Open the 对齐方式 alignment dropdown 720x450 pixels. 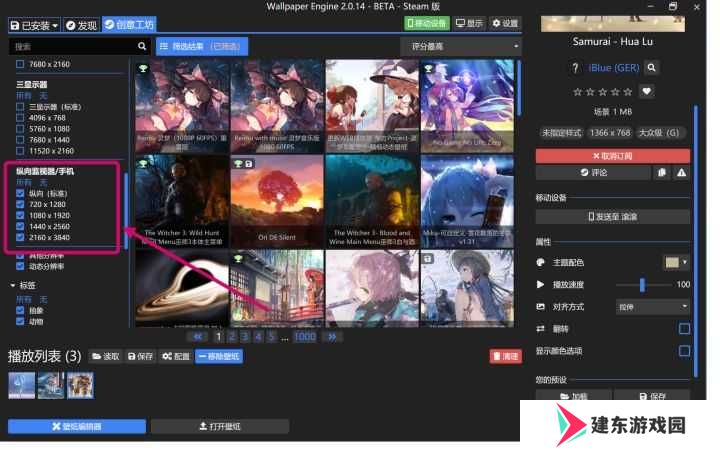coord(652,307)
